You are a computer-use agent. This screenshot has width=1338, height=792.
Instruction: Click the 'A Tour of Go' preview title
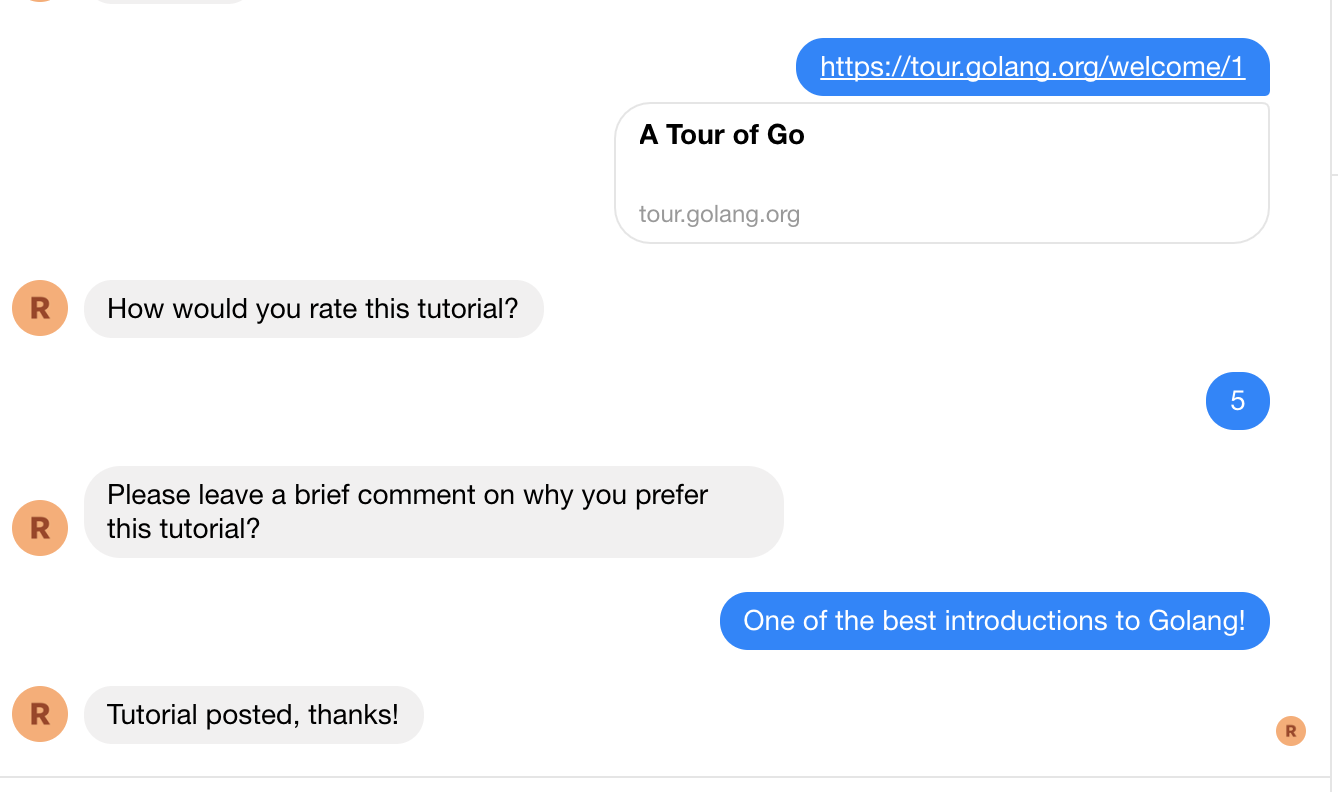tap(721, 135)
